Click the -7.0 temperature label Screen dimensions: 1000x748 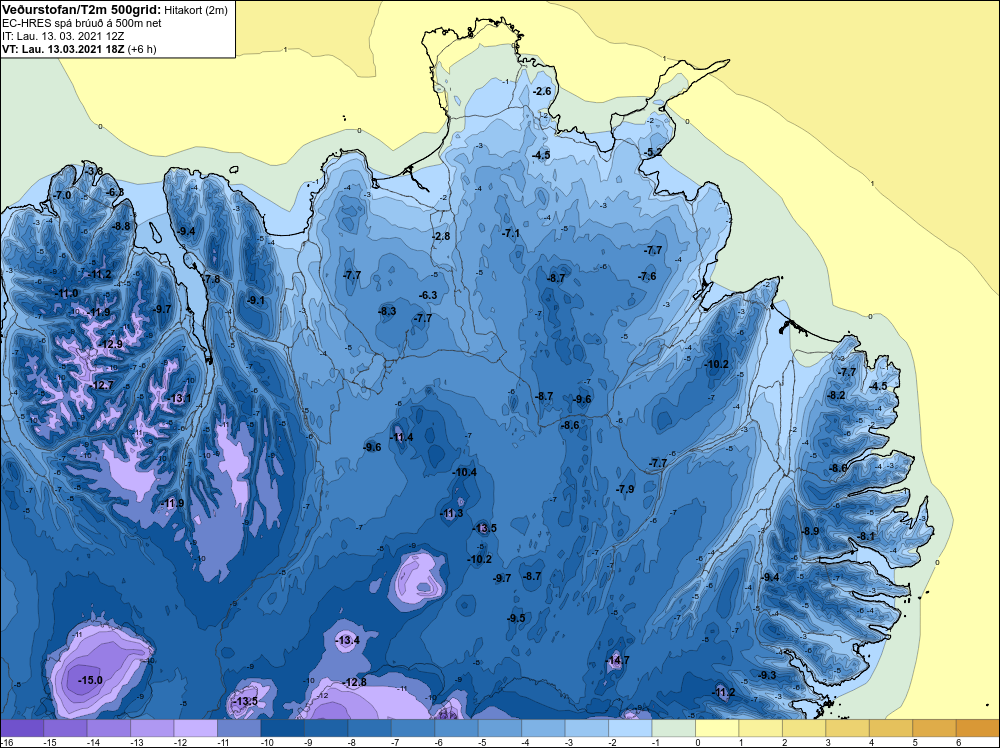62,195
